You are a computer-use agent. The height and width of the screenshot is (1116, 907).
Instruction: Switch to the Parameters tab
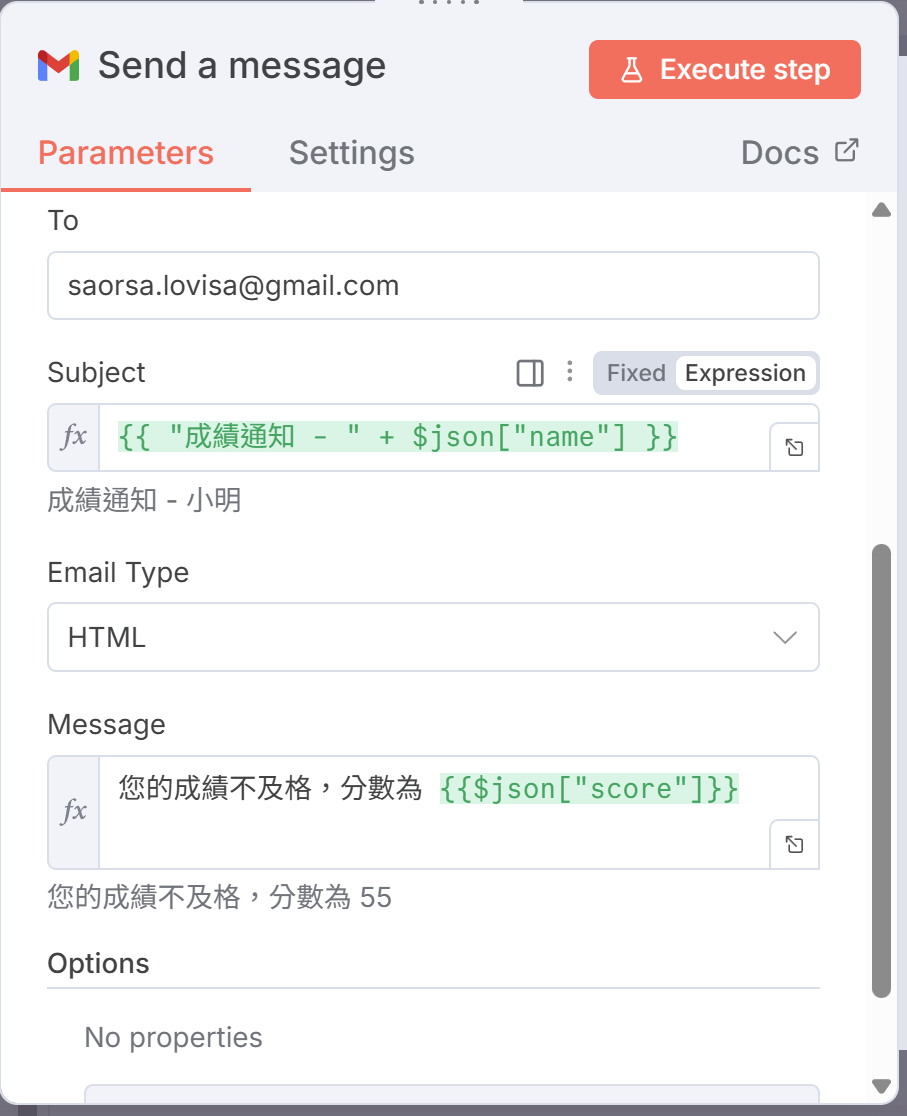(126, 153)
